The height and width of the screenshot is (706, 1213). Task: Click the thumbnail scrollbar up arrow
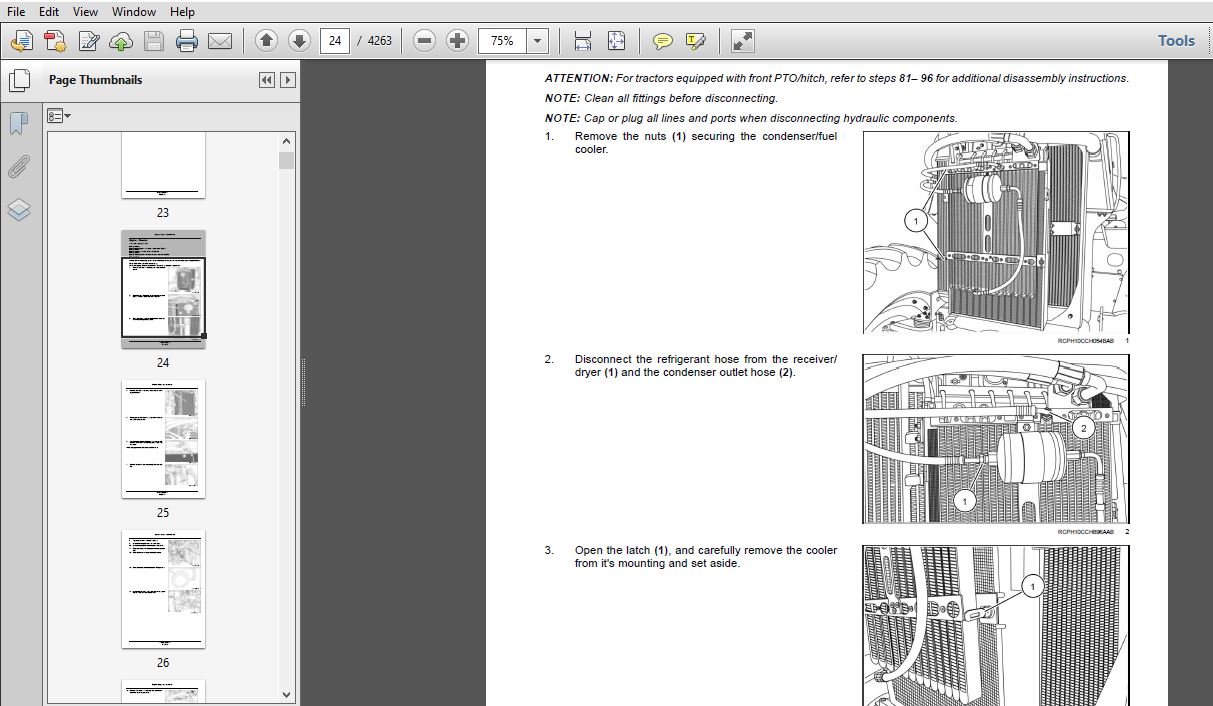coord(287,142)
